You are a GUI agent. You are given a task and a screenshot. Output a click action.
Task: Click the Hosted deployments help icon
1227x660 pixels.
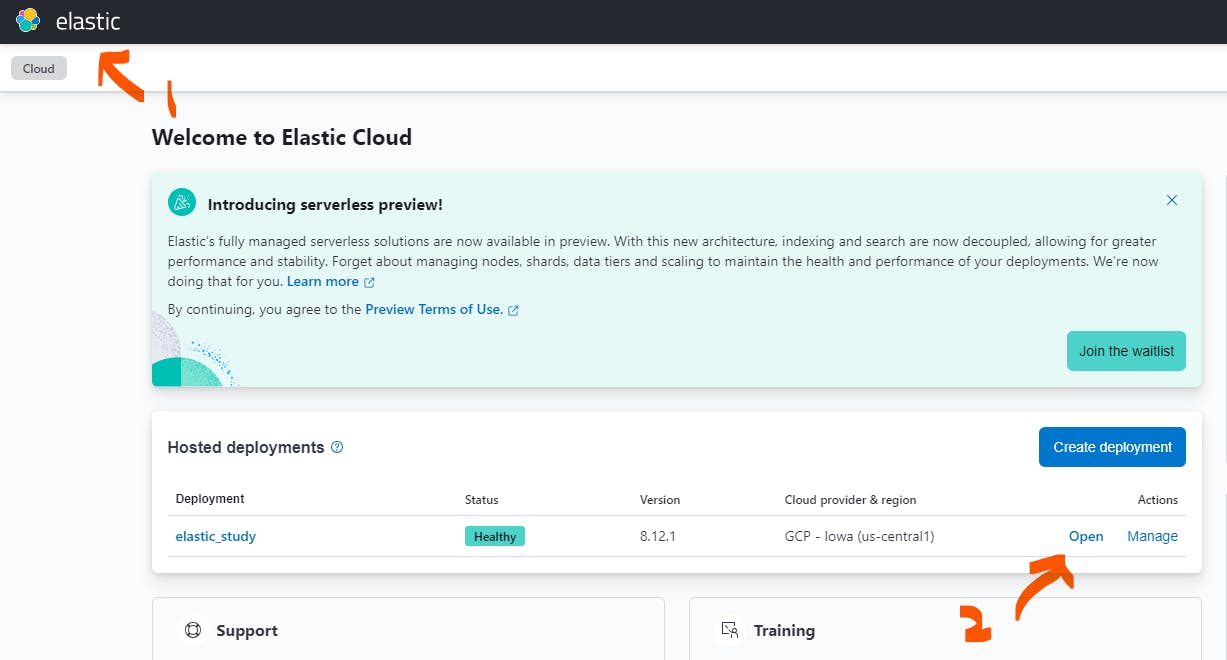pos(337,447)
